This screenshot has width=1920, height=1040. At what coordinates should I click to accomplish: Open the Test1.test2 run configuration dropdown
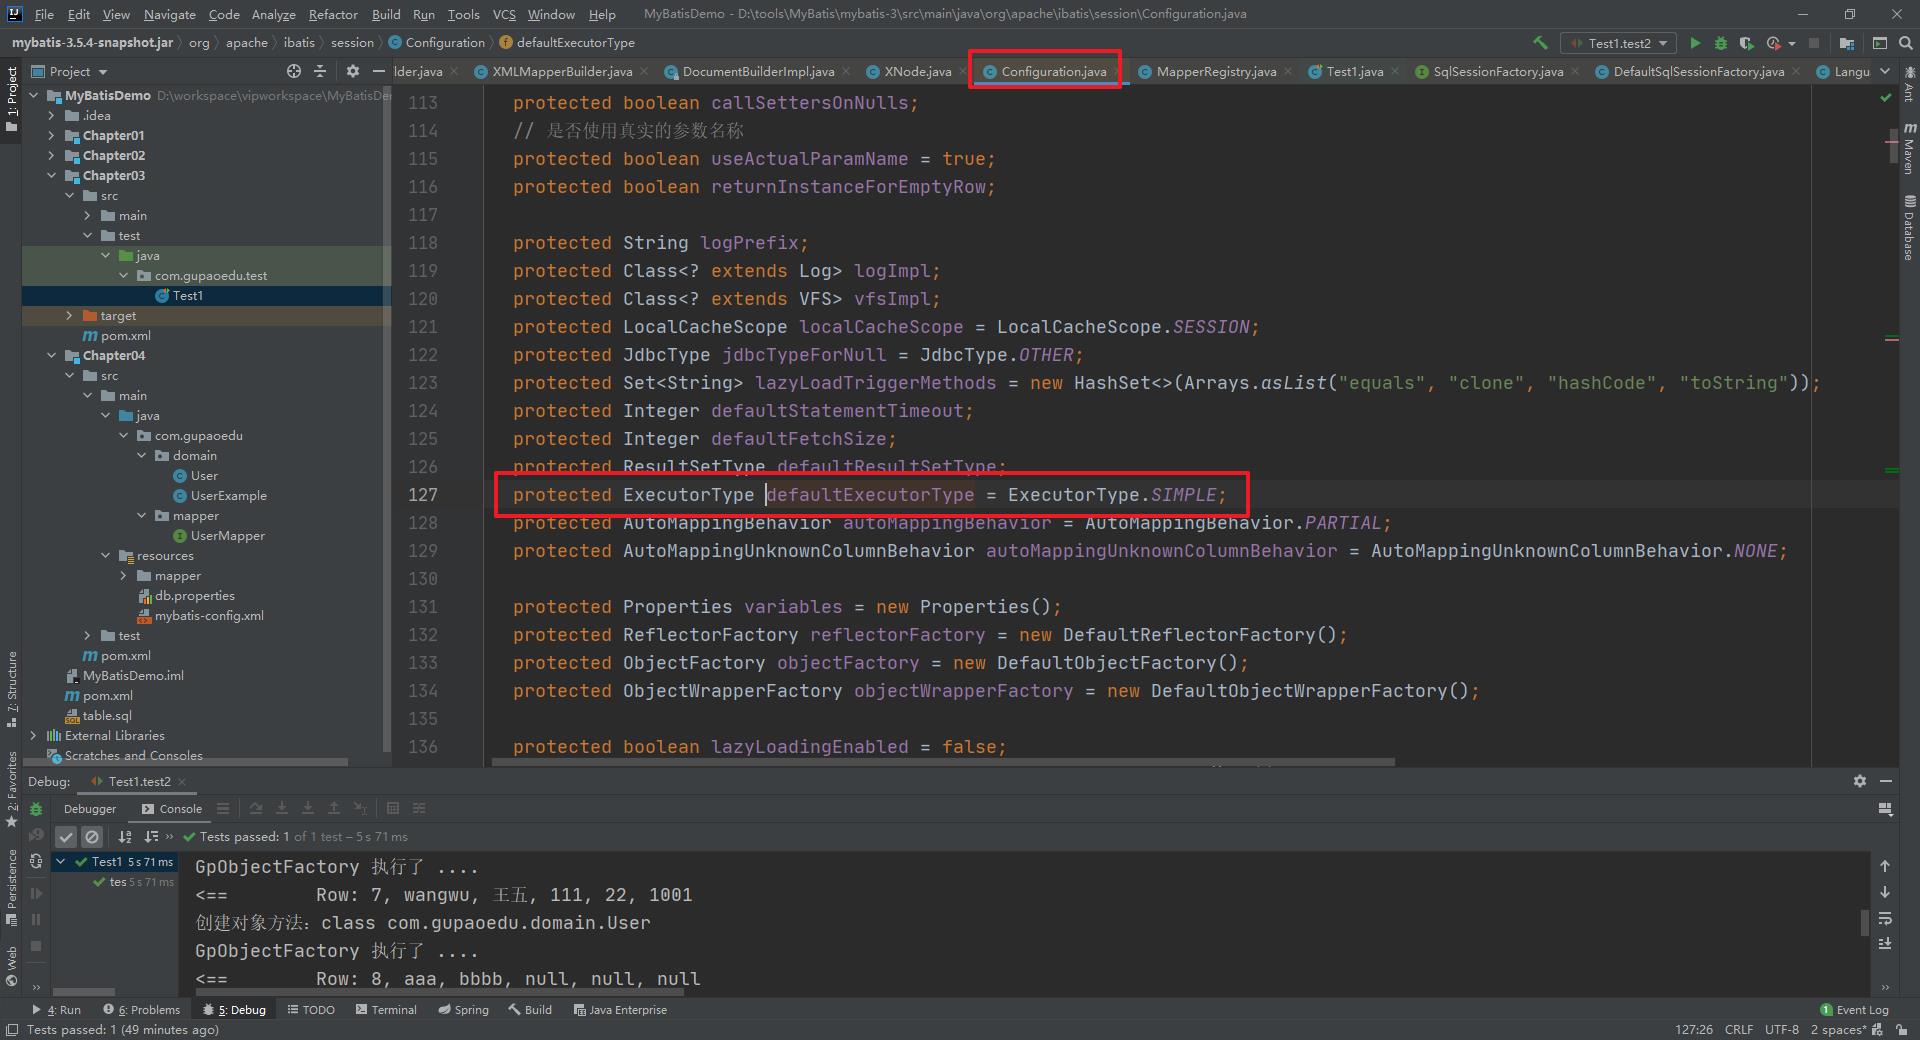tap(1620, 43)
